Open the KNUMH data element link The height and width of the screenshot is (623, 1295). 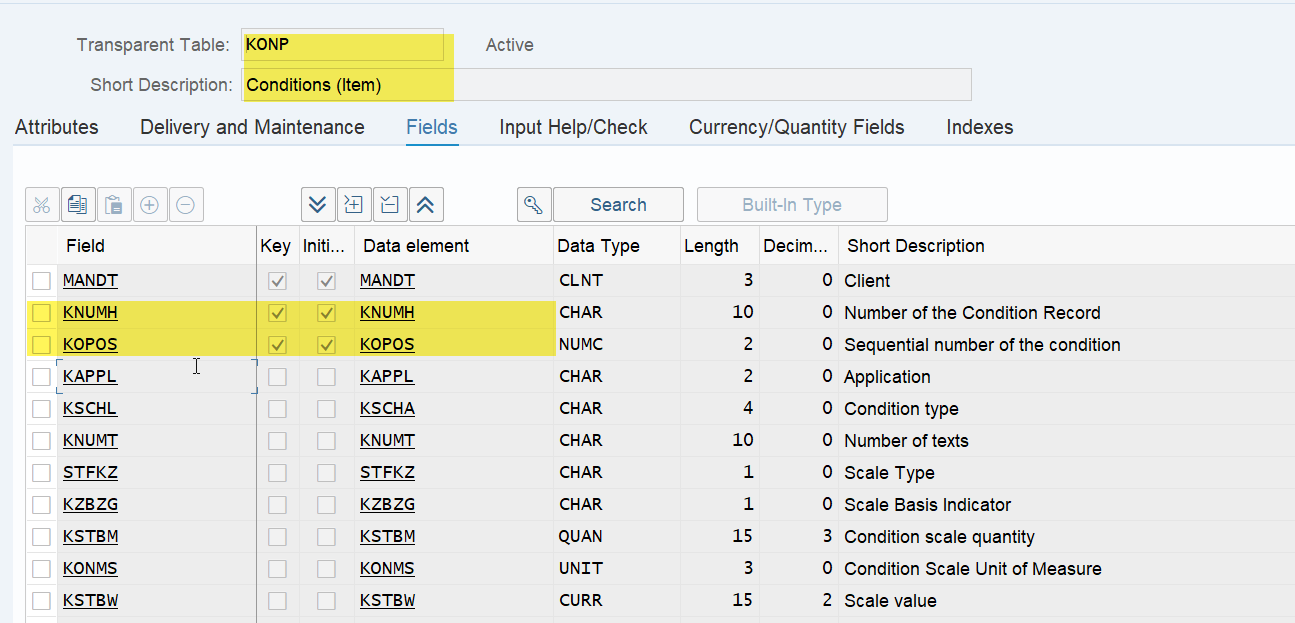click(387, 312)
